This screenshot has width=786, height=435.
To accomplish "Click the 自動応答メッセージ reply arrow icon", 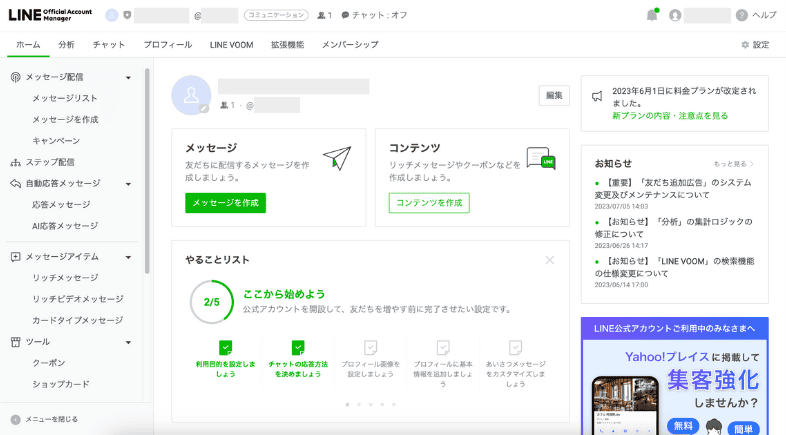I will click(x=16, y=183).
